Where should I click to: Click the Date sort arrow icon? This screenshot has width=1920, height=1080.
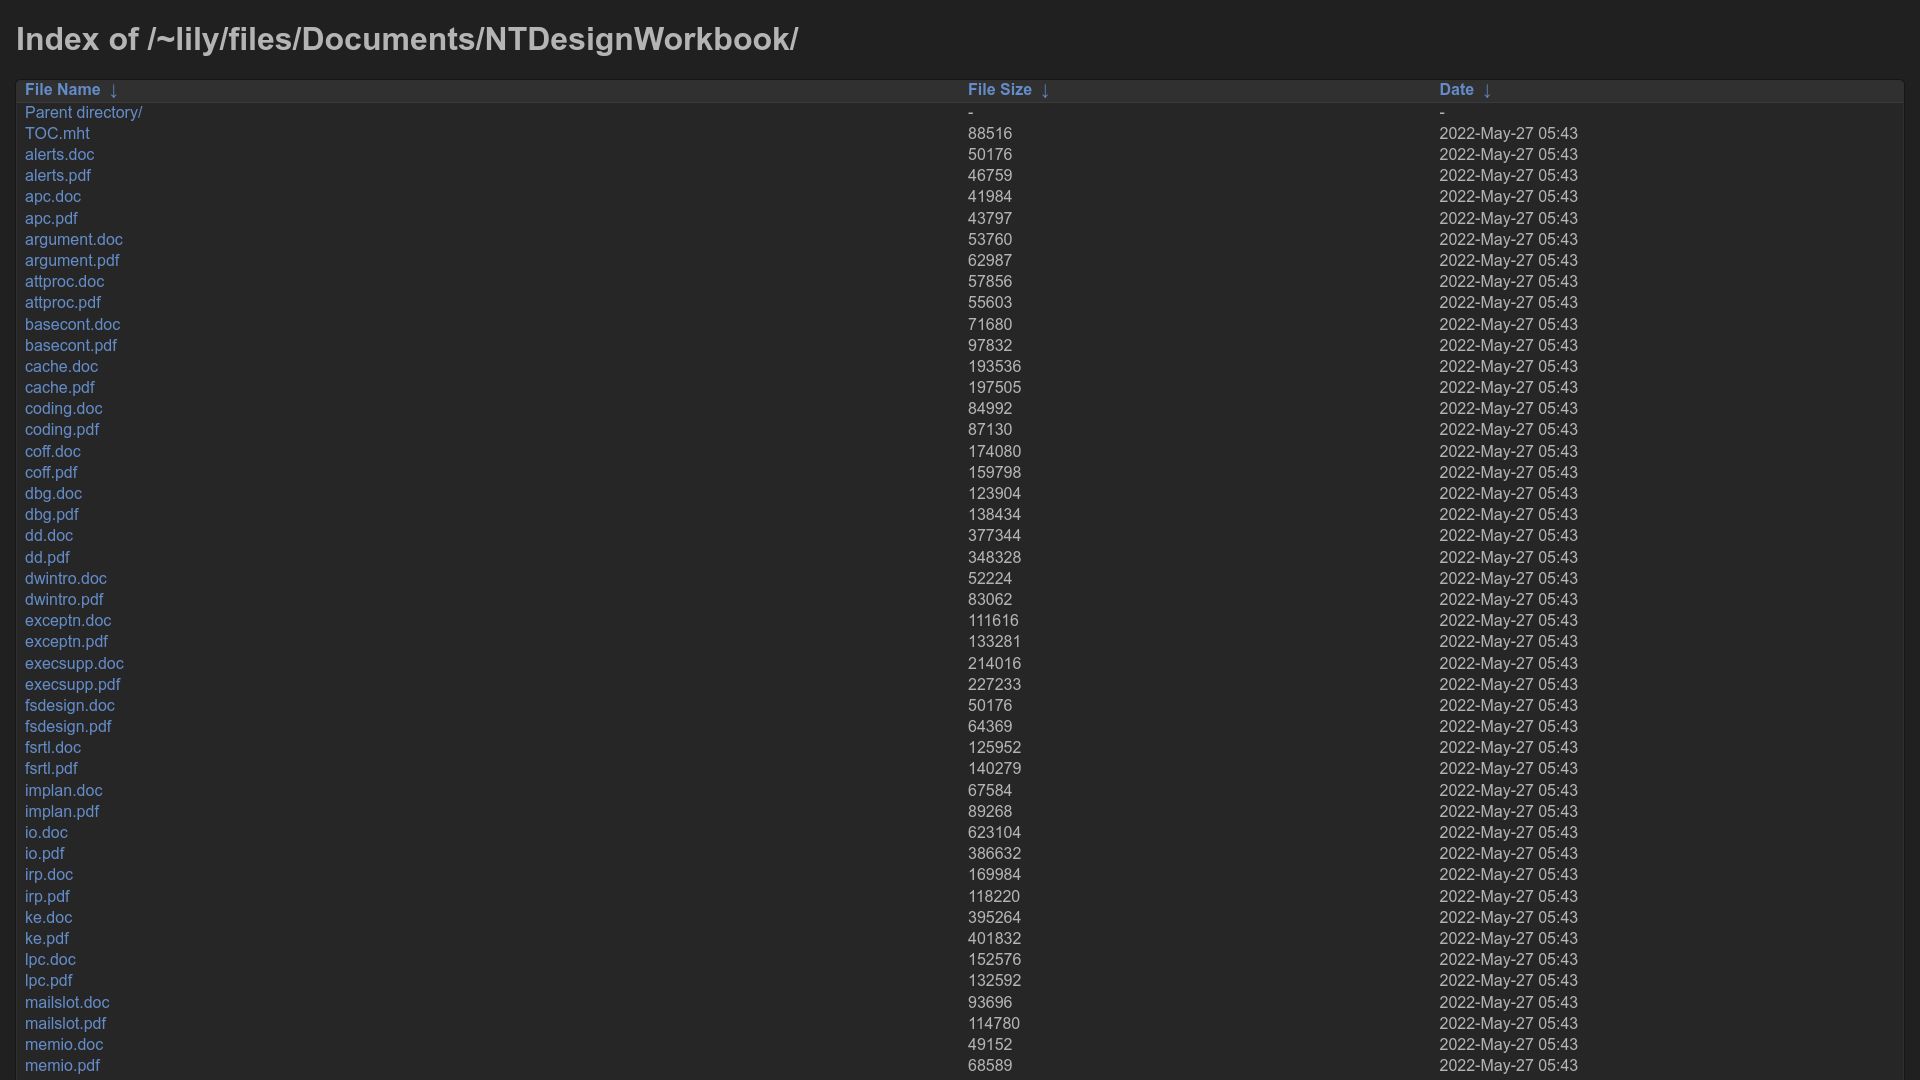[x=1487, y=91]
